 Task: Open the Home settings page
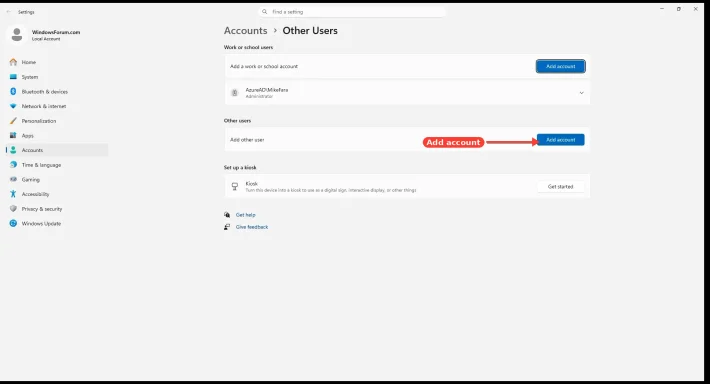(29, 62)
